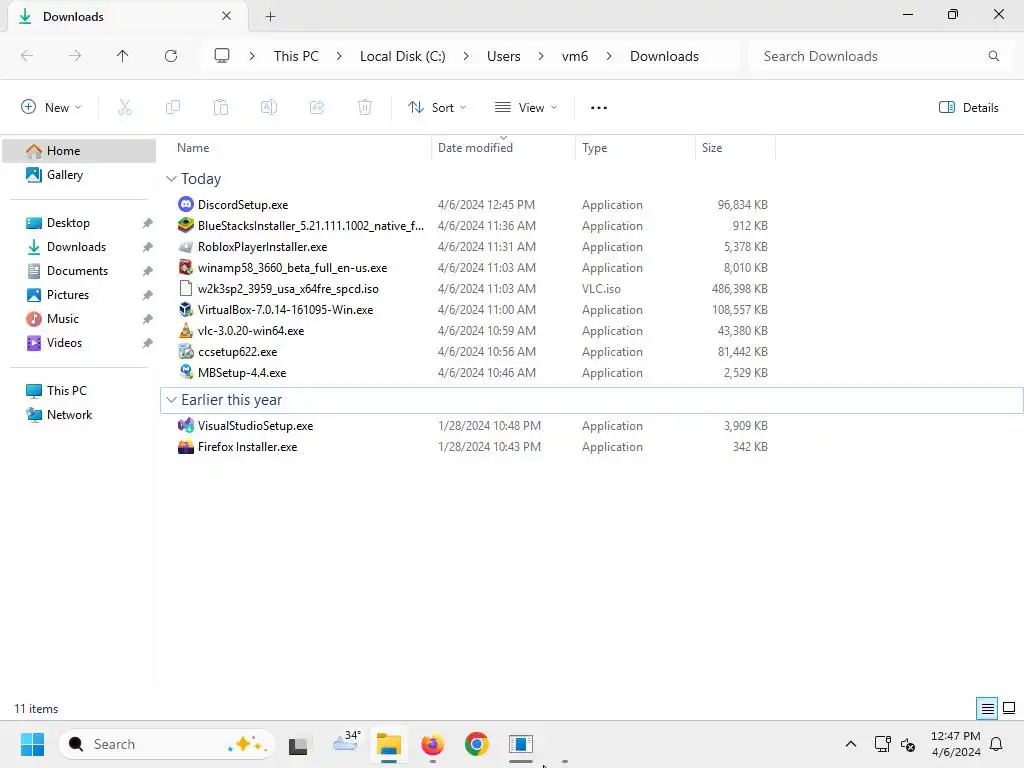
Task: Refresh the Downloads folder view
Action: click(171, 56)
